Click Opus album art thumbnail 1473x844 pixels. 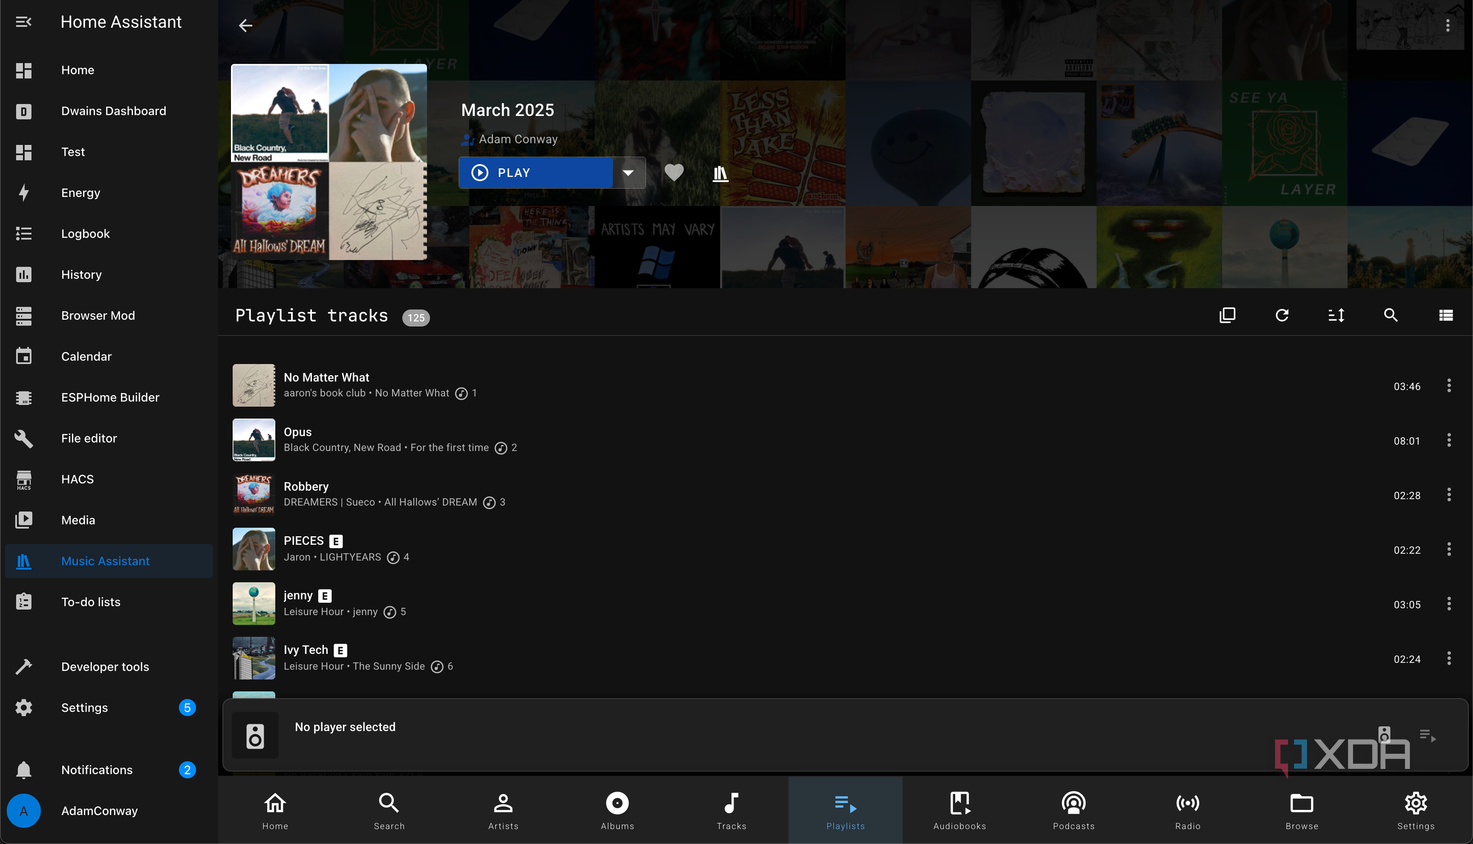coord(254,440)
